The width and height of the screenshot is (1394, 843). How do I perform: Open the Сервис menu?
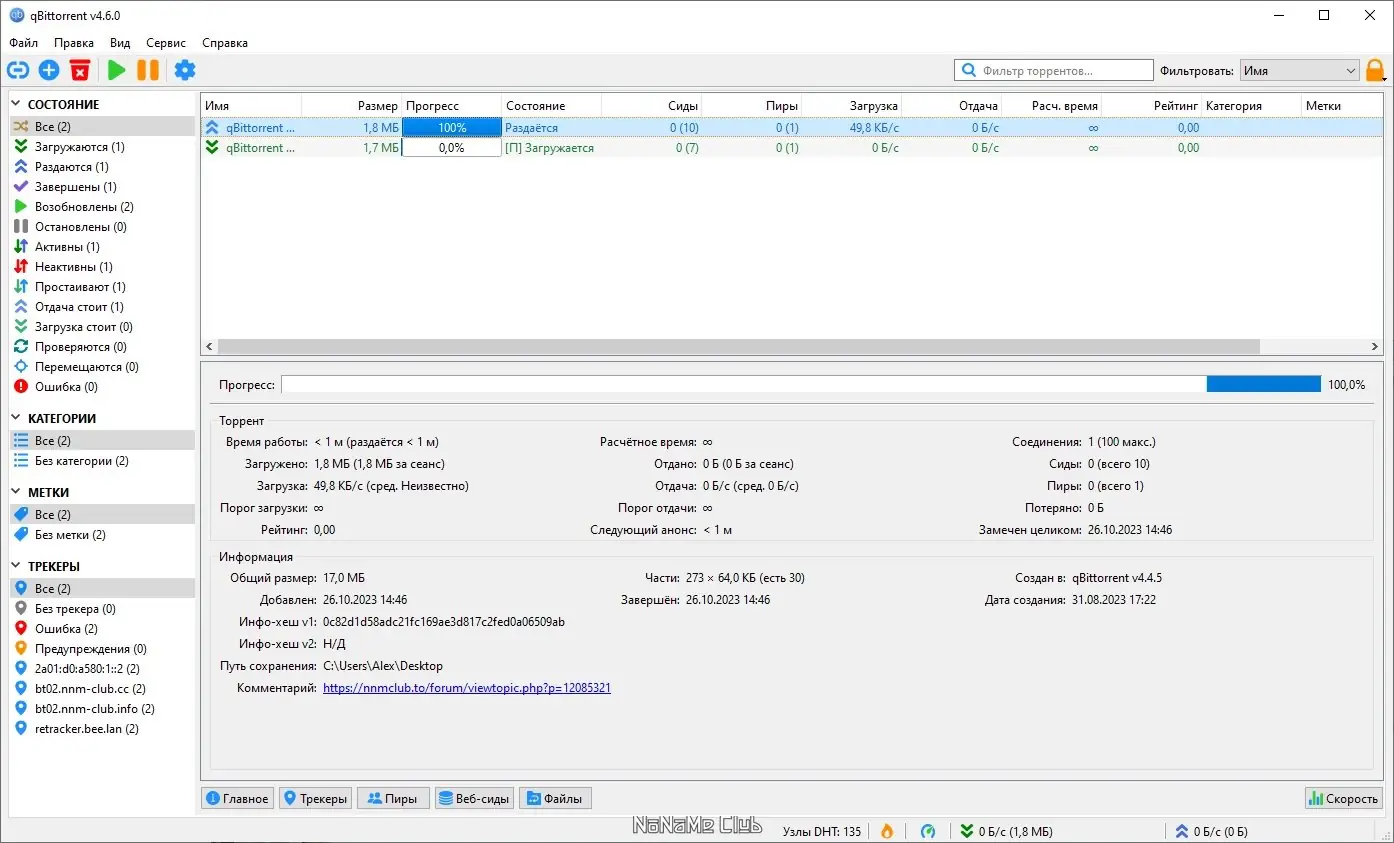tap(165, 43)
